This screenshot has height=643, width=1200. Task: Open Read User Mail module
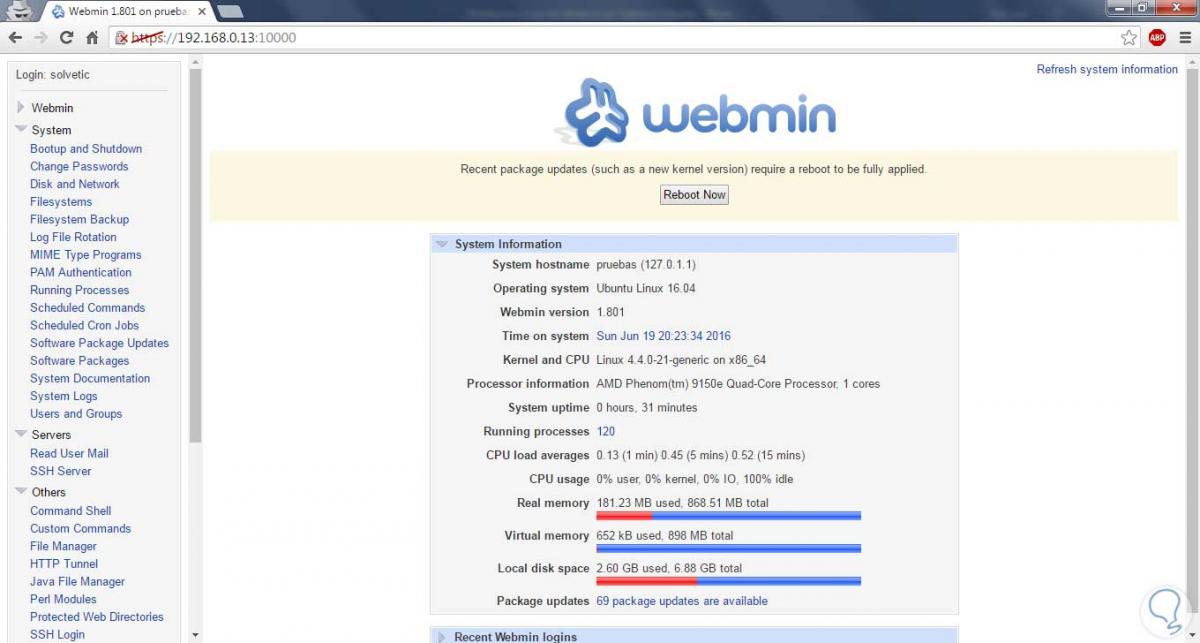coord(69,453)
